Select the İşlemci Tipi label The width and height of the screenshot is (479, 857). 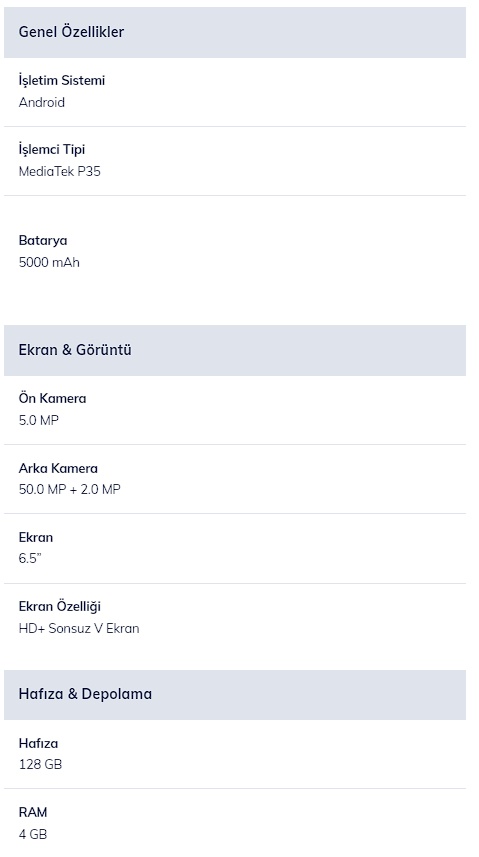(52, 149)
